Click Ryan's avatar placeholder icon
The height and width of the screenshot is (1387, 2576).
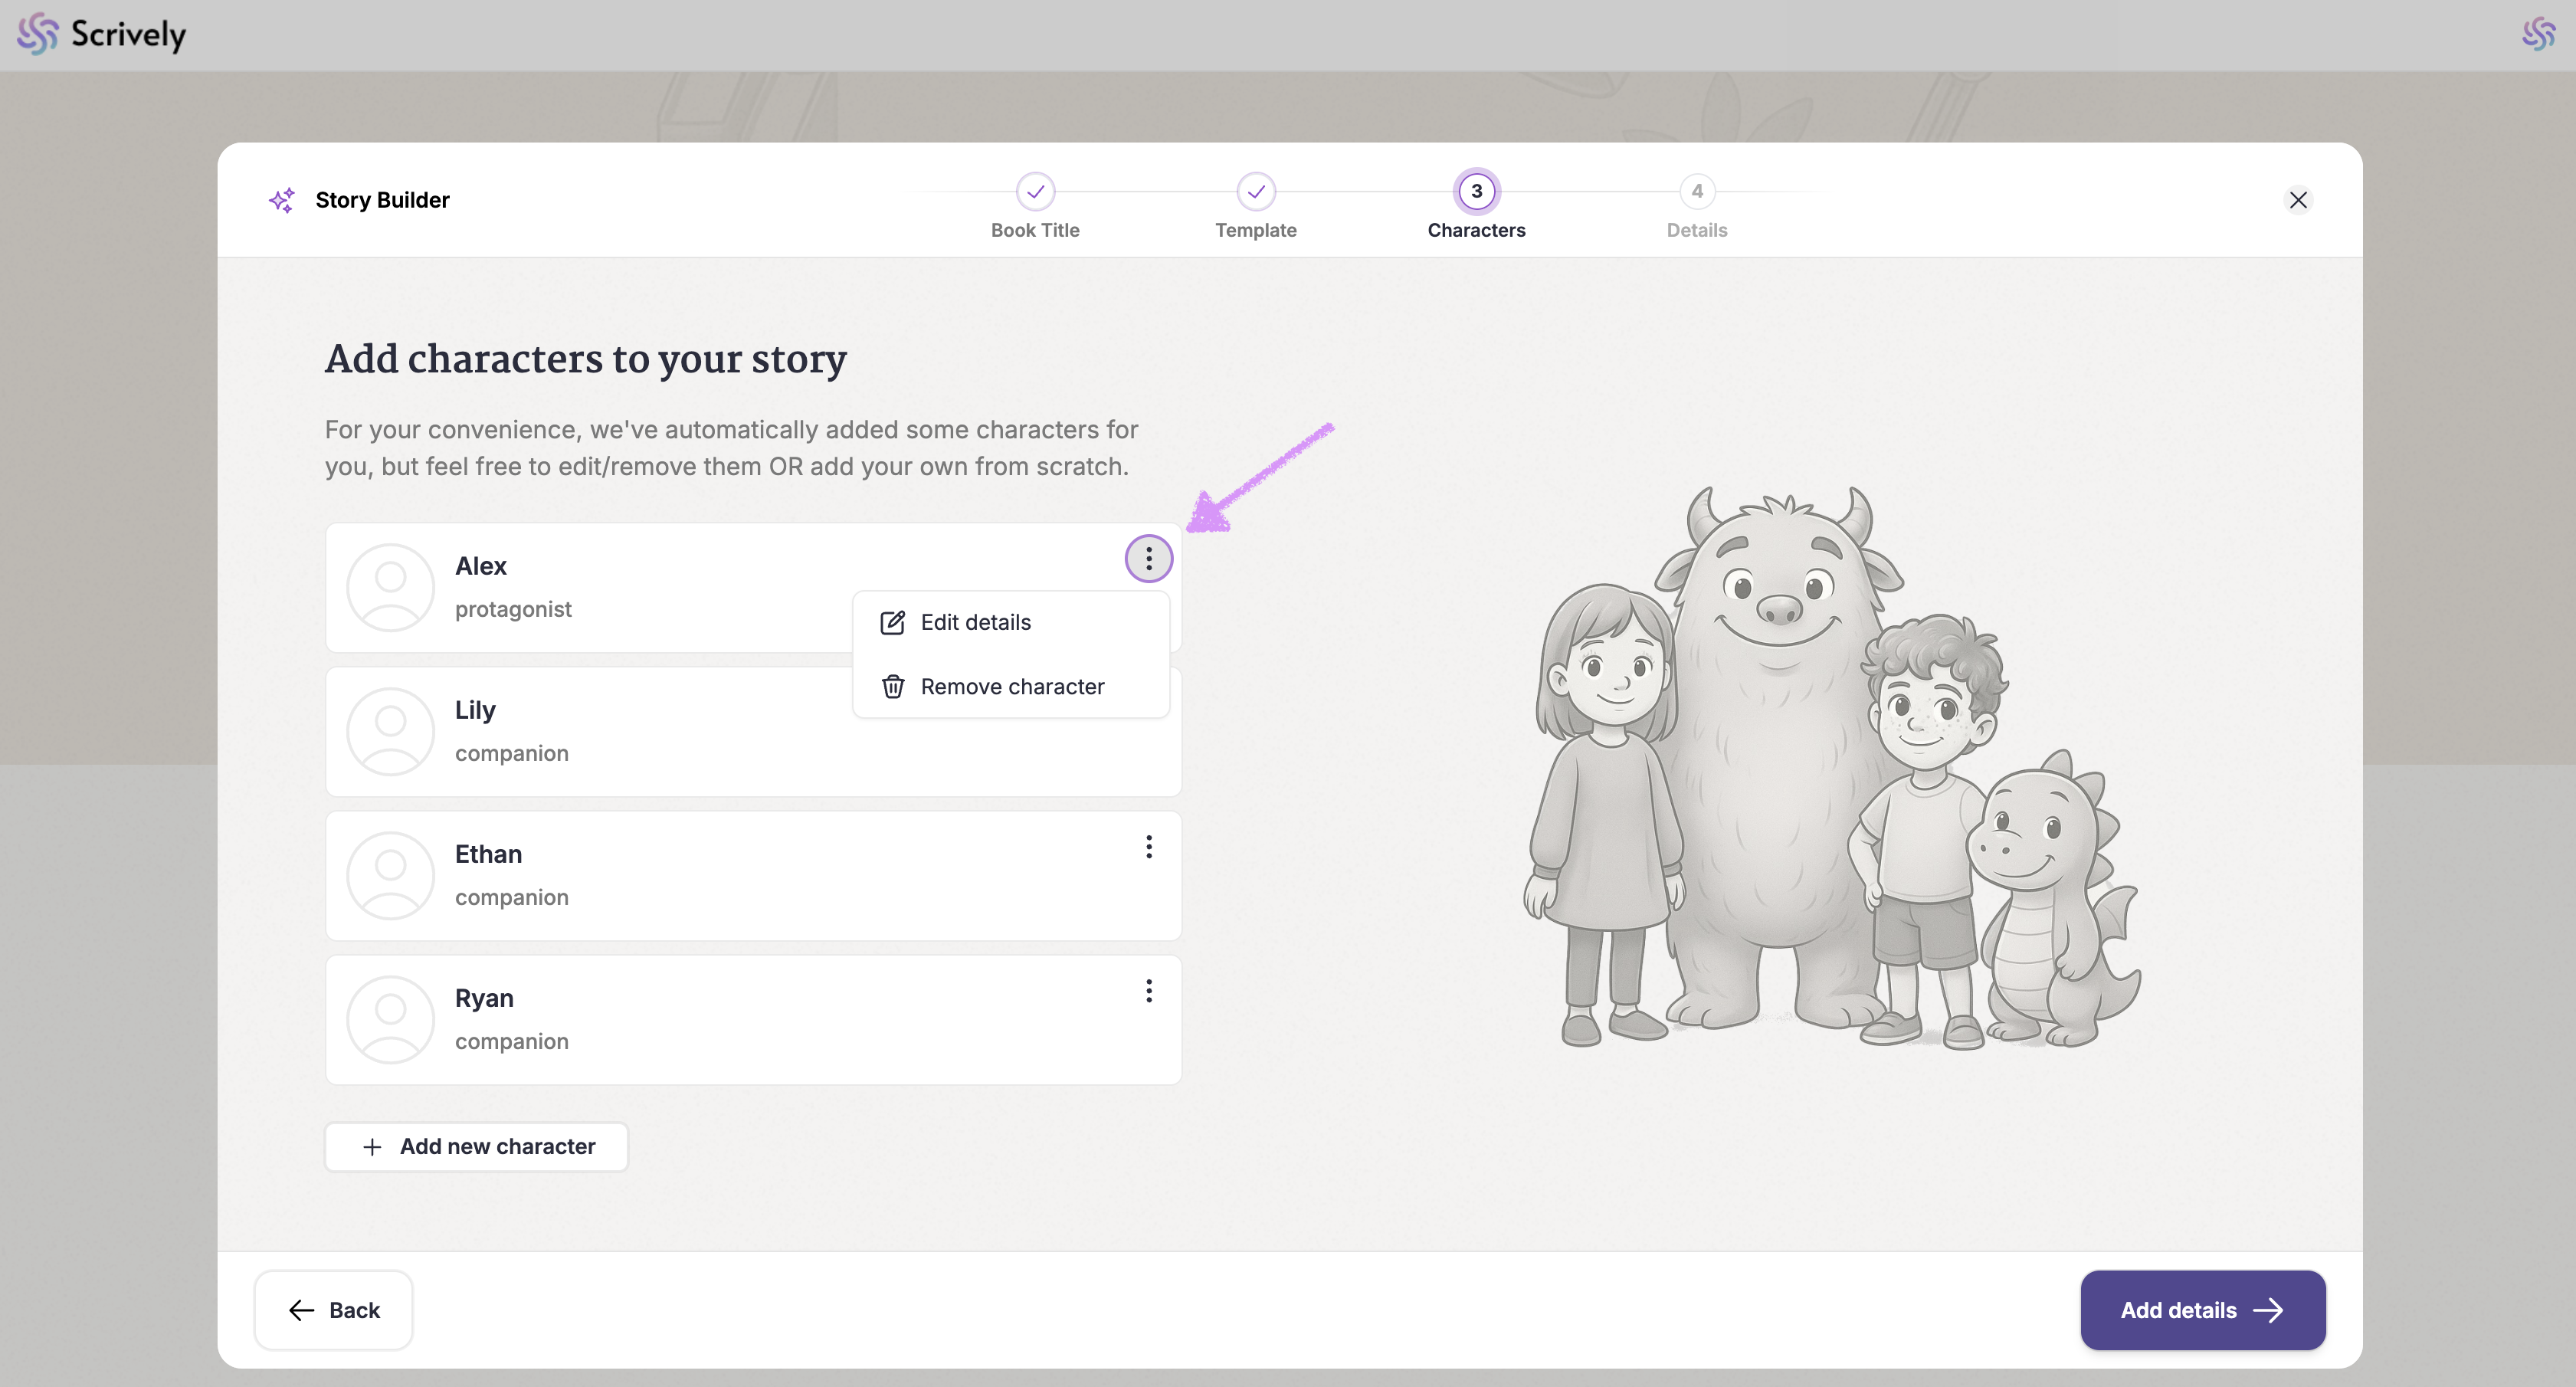390,1019
